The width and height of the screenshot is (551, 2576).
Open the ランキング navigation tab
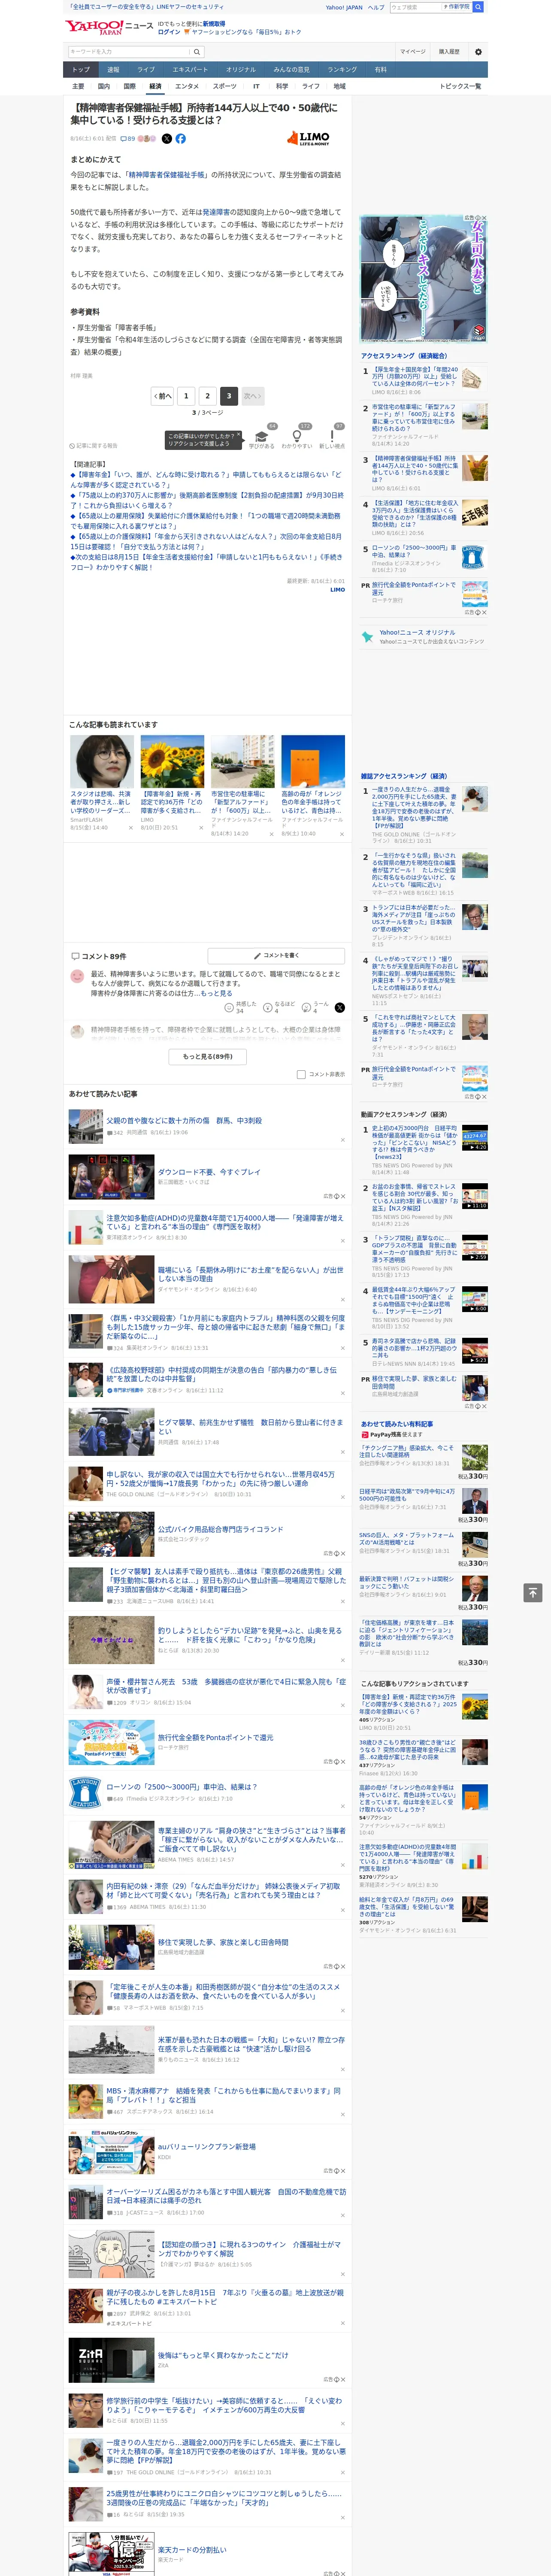click(x=342, y=70)
